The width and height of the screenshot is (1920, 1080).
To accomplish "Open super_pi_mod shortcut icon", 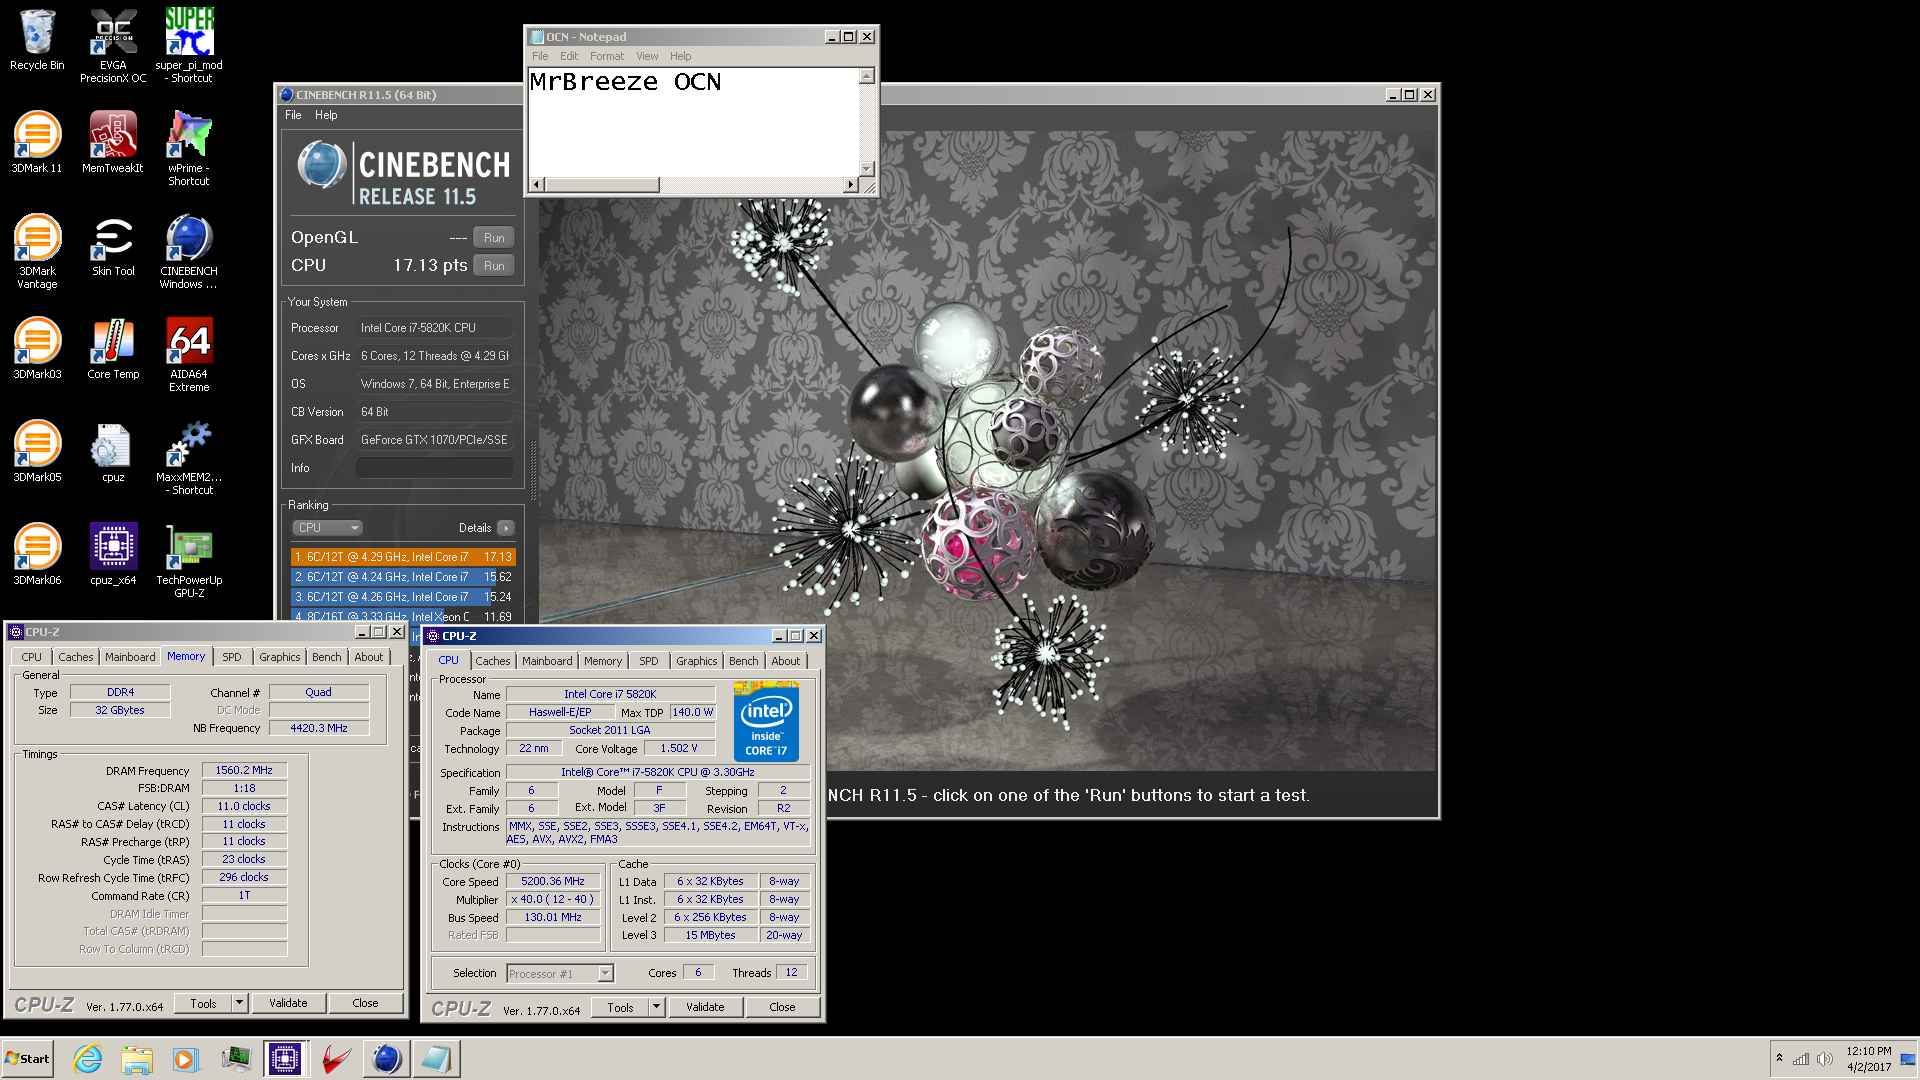I will pyautogui.click(x=189, y=46).
